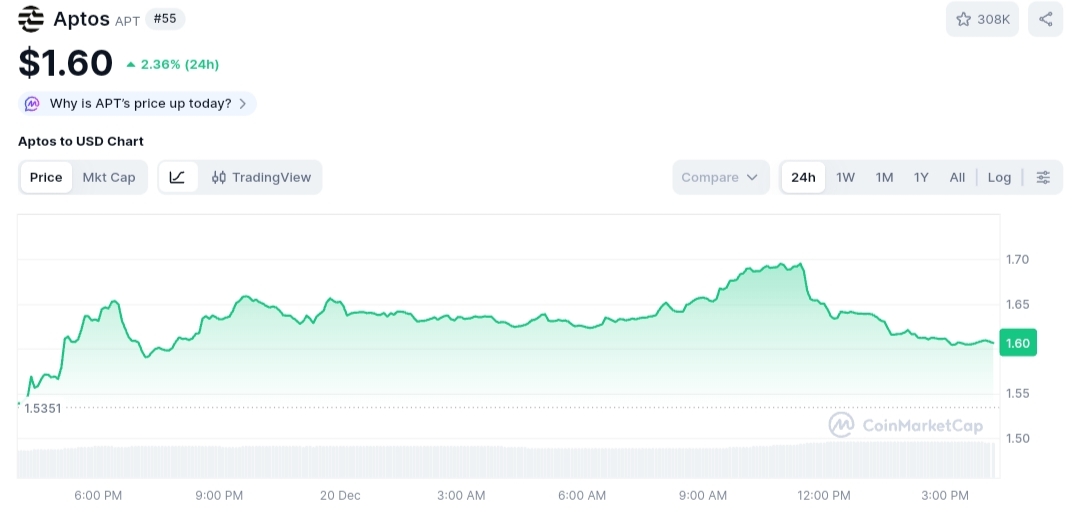Click the 6:00 PM x-axis label

[x=98, y=496]
